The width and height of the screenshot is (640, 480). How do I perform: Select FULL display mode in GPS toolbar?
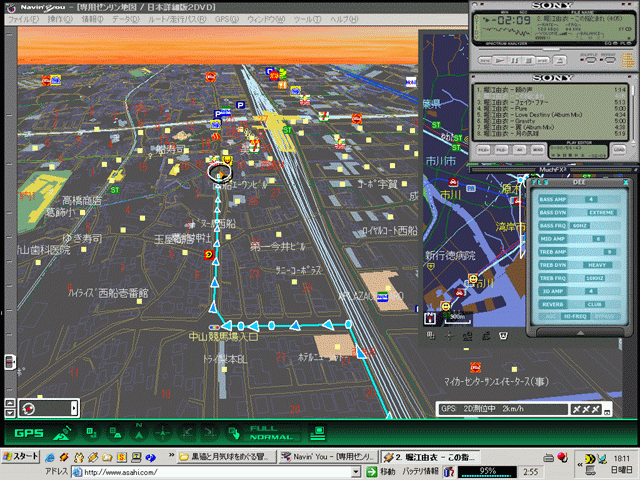pyautogui.click(x=264, y=428)
